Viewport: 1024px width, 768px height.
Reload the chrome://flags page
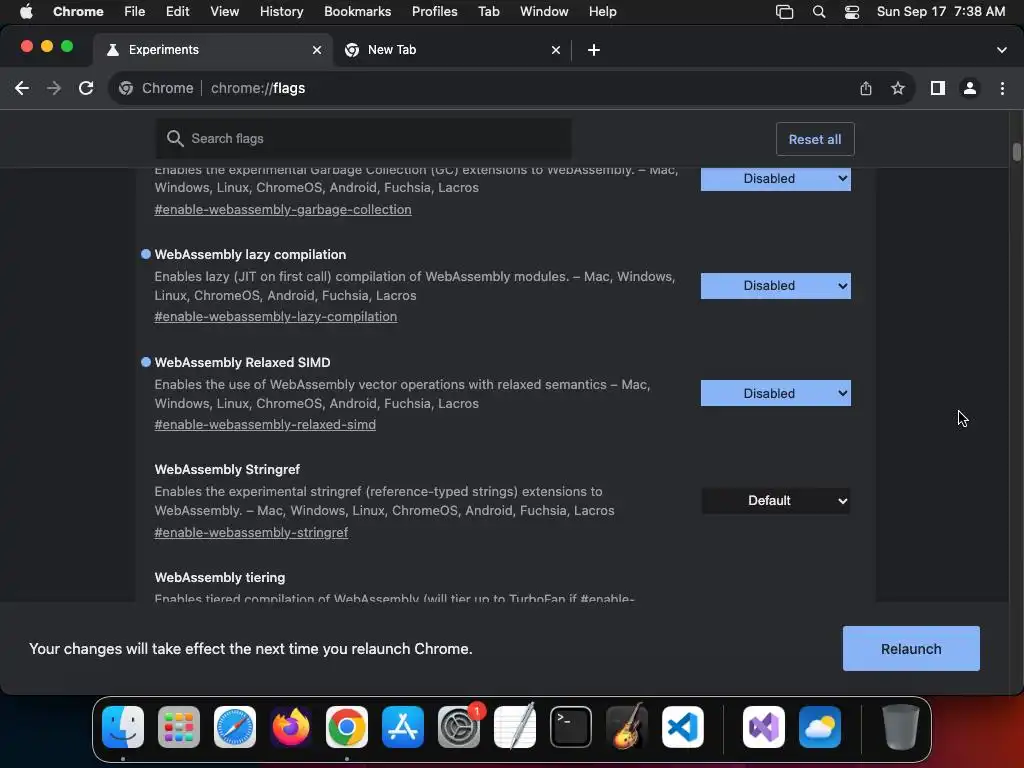[86, 88]
